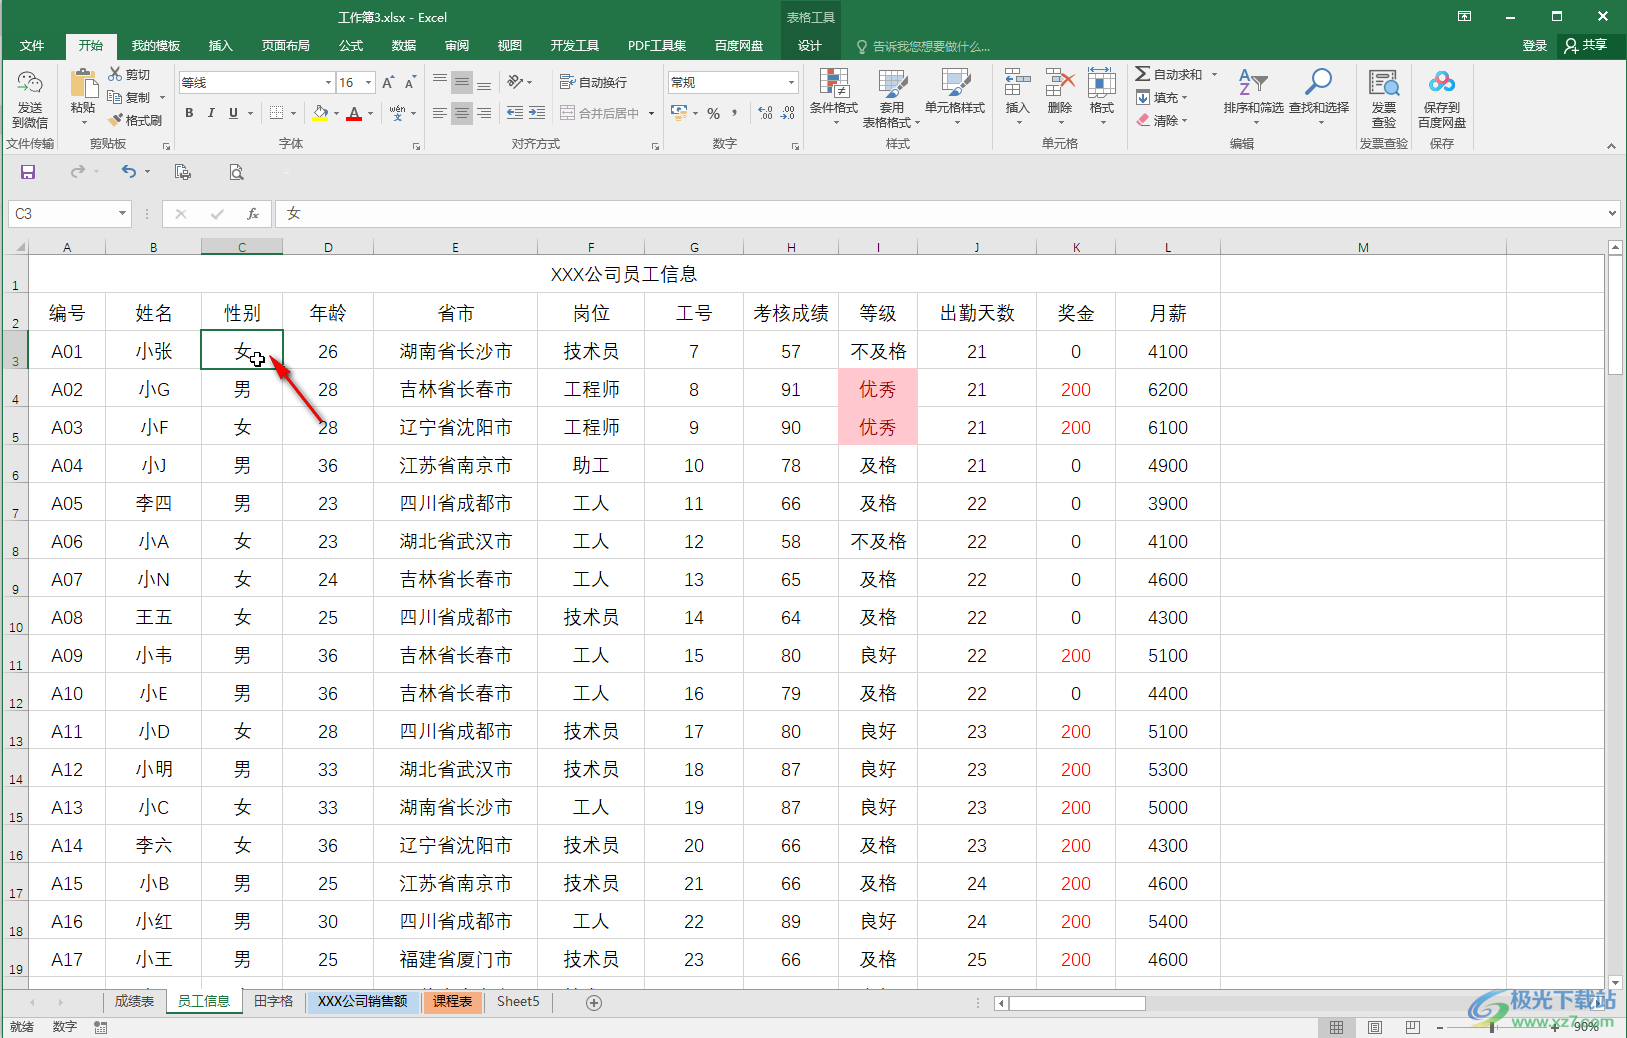
Task: Collapse the ribbon arrow
Action: 1611,146
